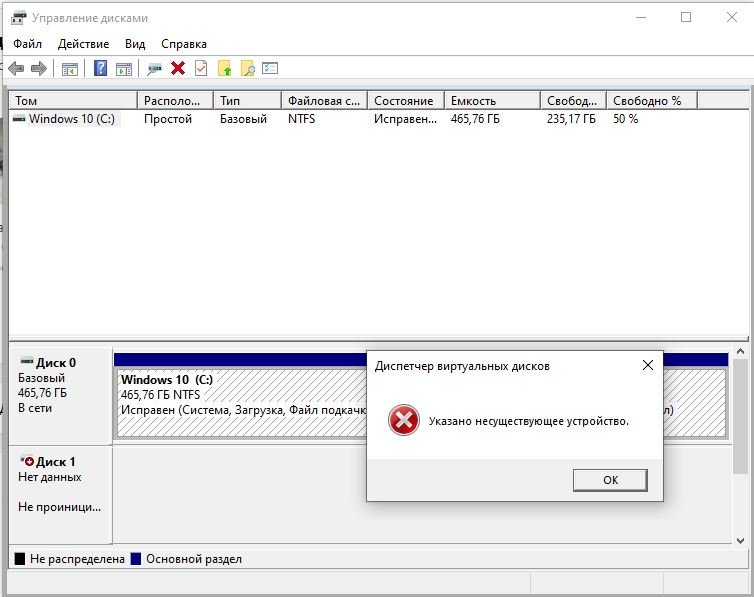Open the Файл menu
The image size is (754, 597).
[27, 44]
